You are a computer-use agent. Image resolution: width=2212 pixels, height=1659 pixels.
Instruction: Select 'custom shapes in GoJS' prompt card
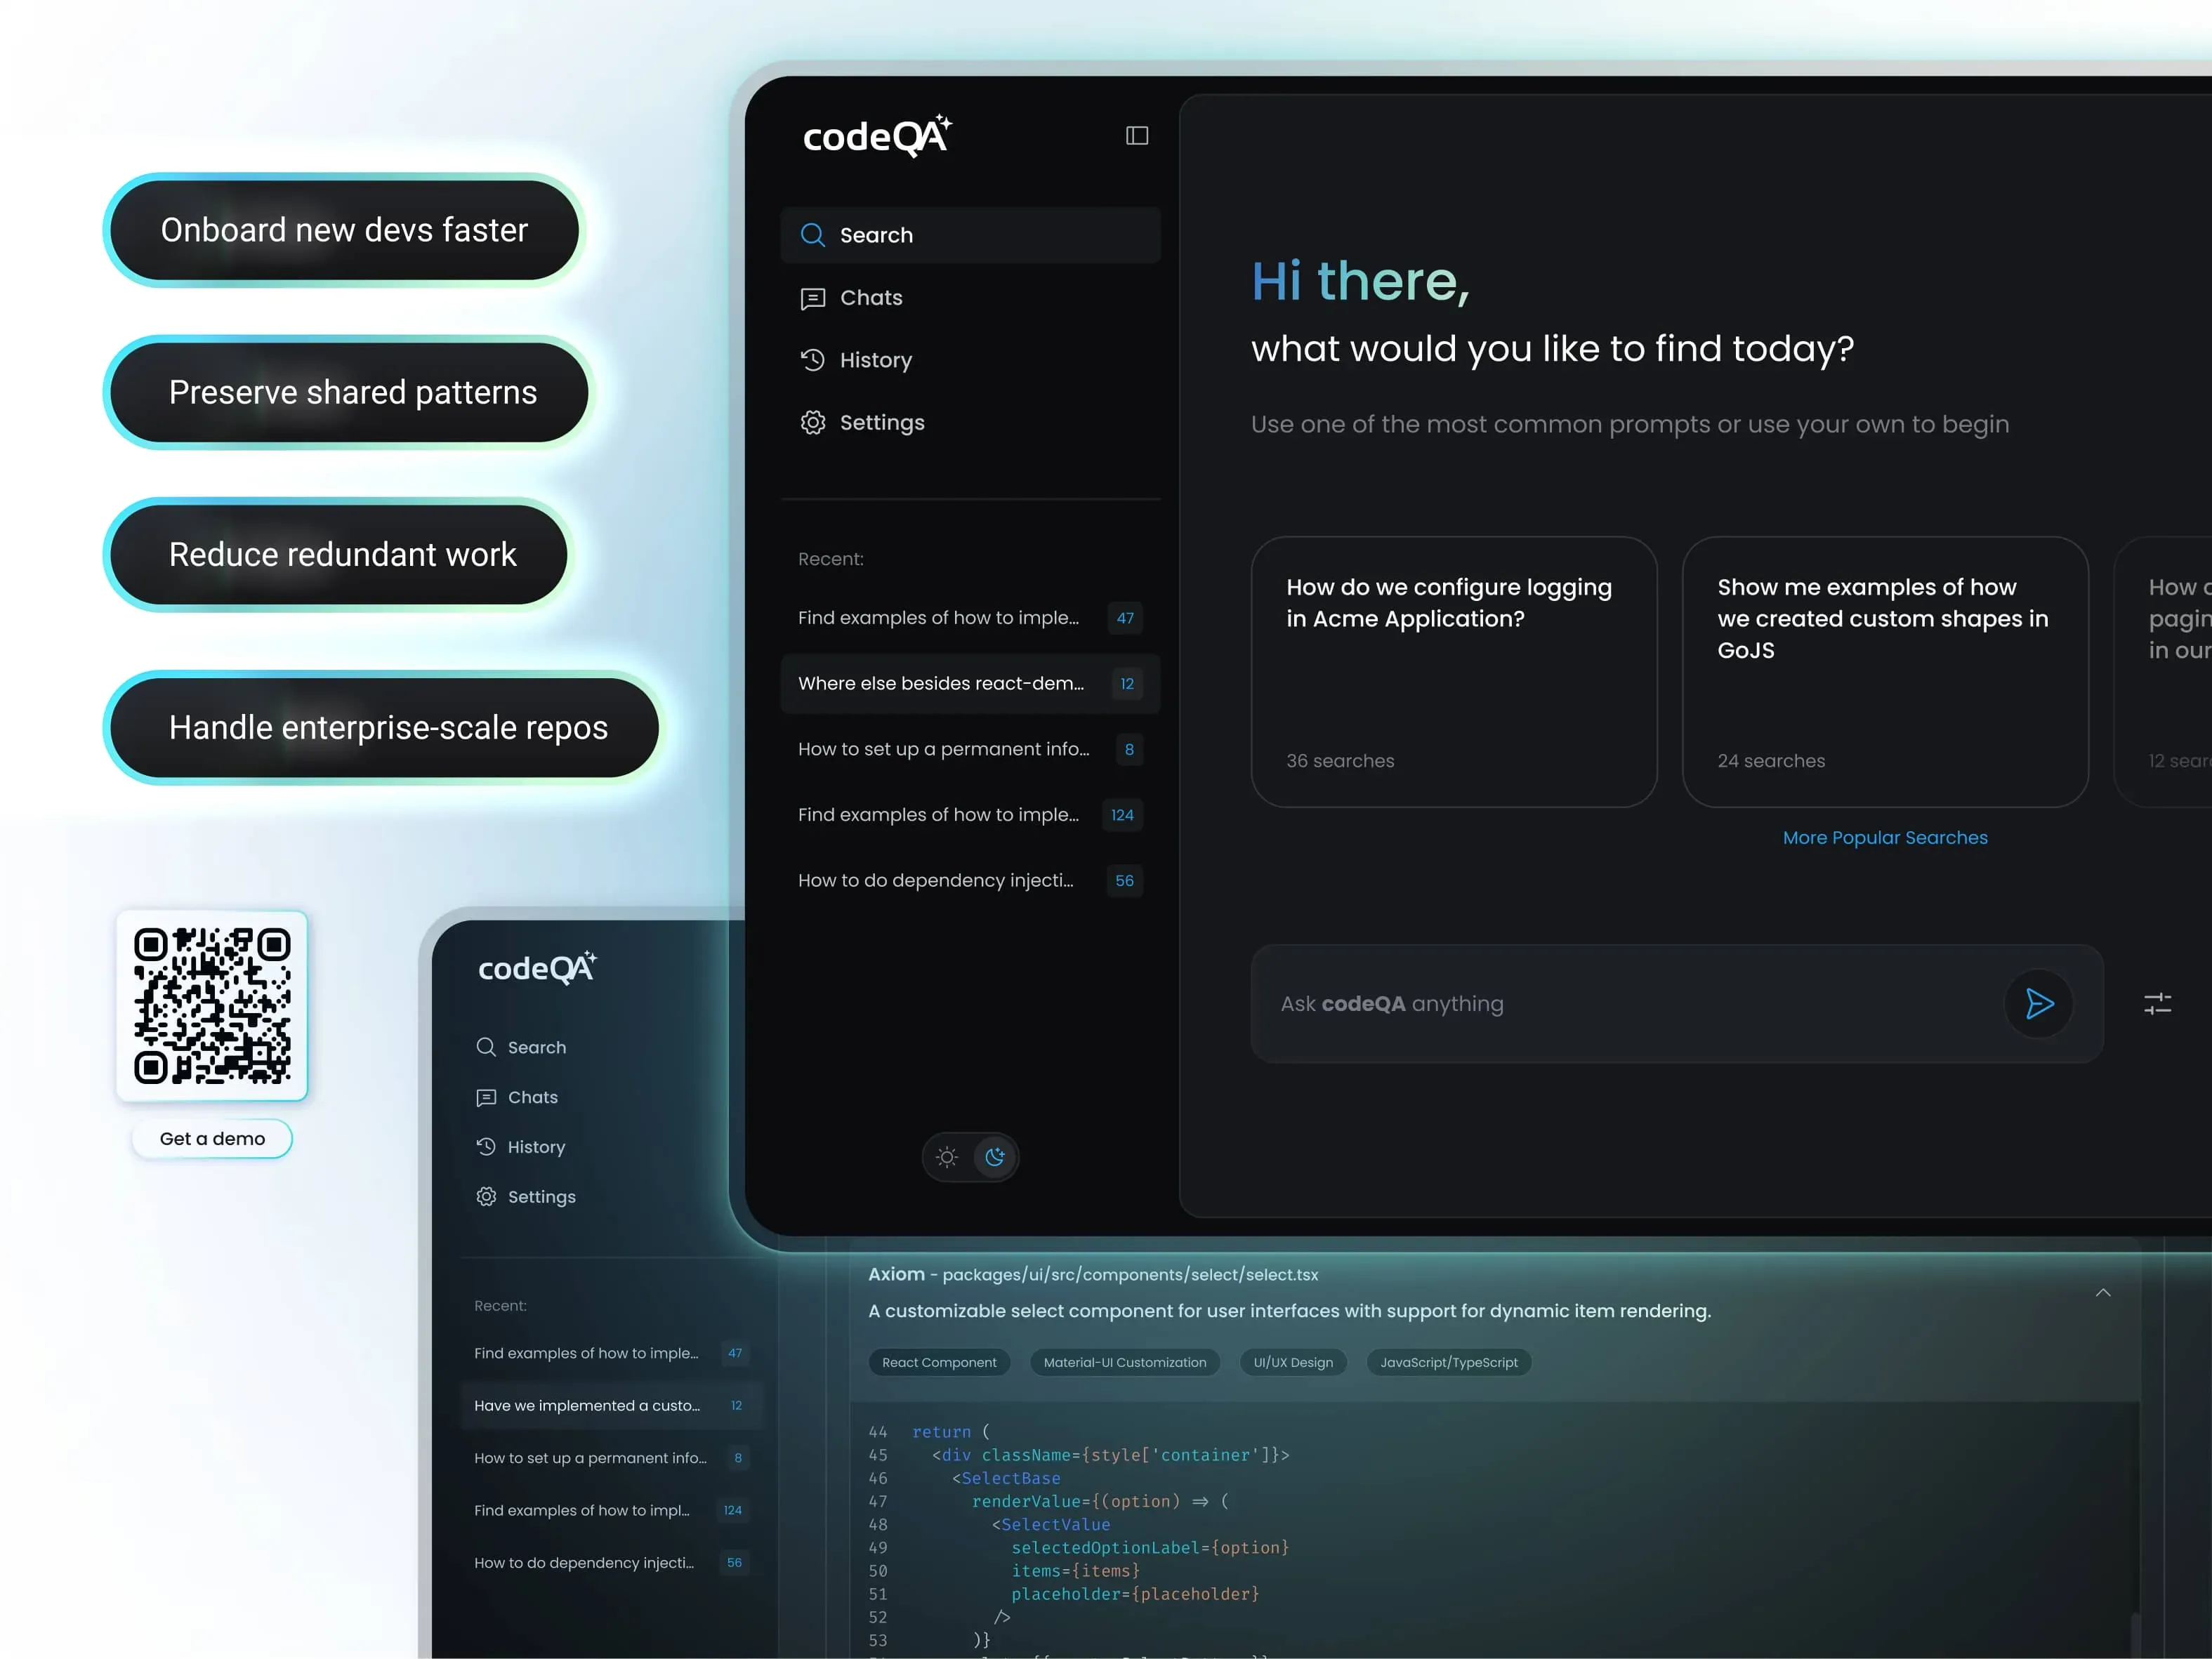click(1885, 672)
